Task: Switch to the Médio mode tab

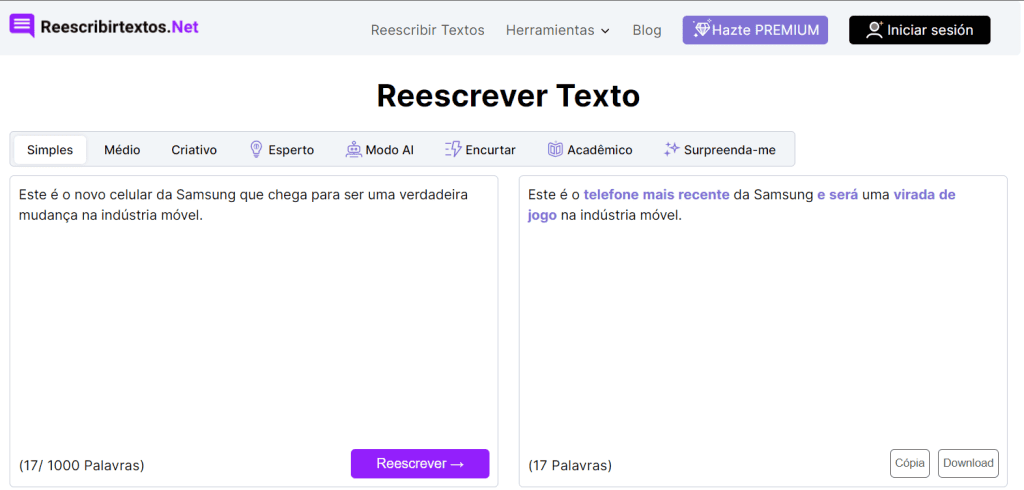Action: coord(122,150)
